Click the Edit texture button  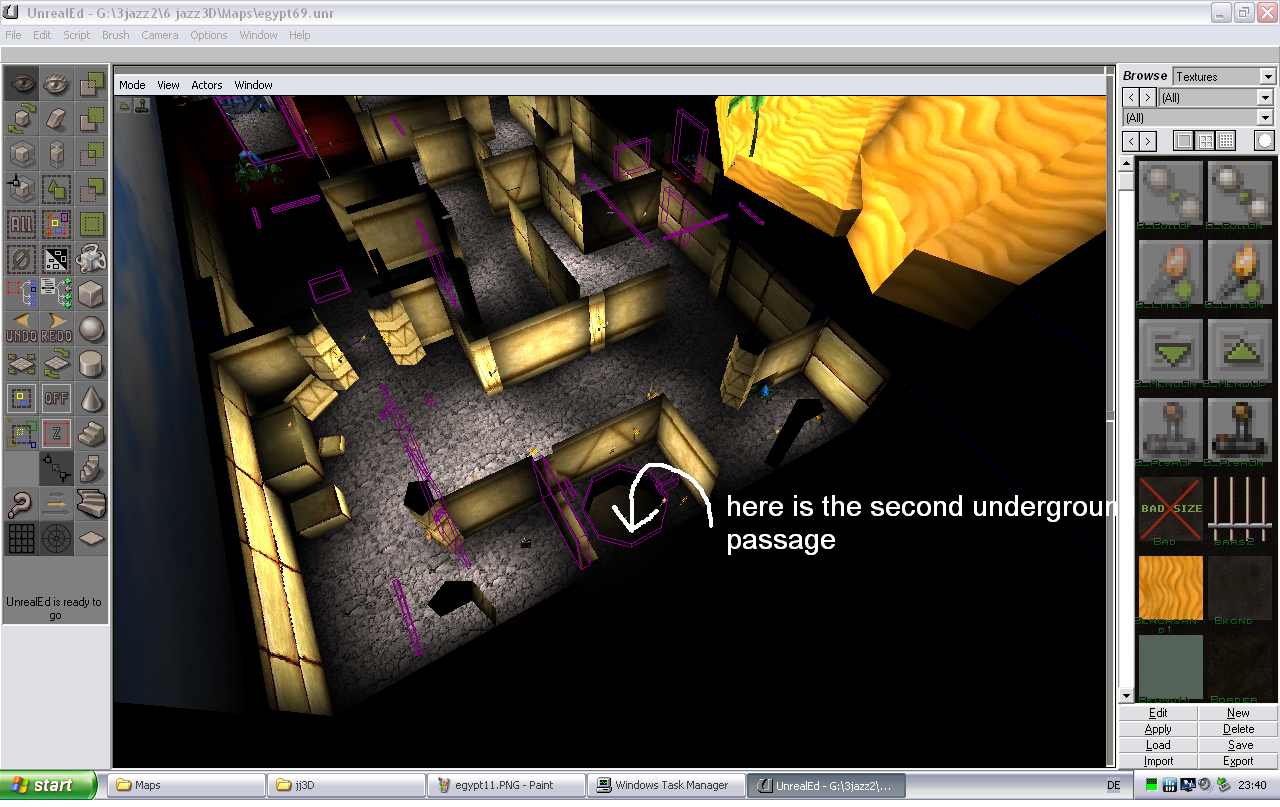click(1158, 713)
